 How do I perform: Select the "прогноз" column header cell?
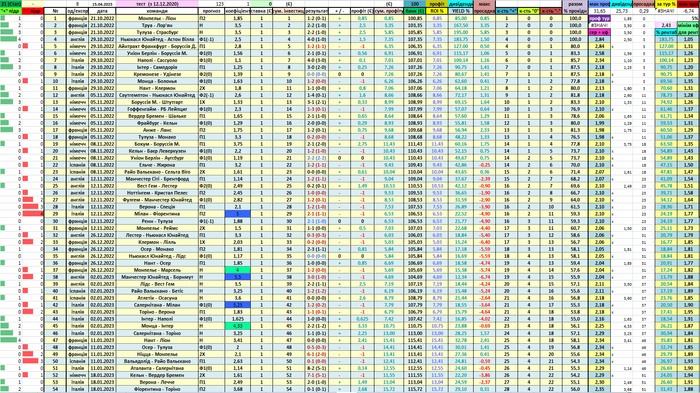tap(211, 11)
